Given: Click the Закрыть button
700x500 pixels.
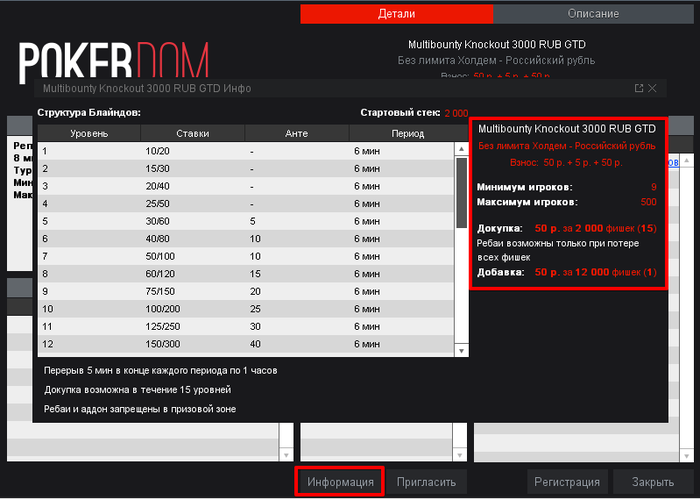Looking at the screenshot, I should coord(653,482).
